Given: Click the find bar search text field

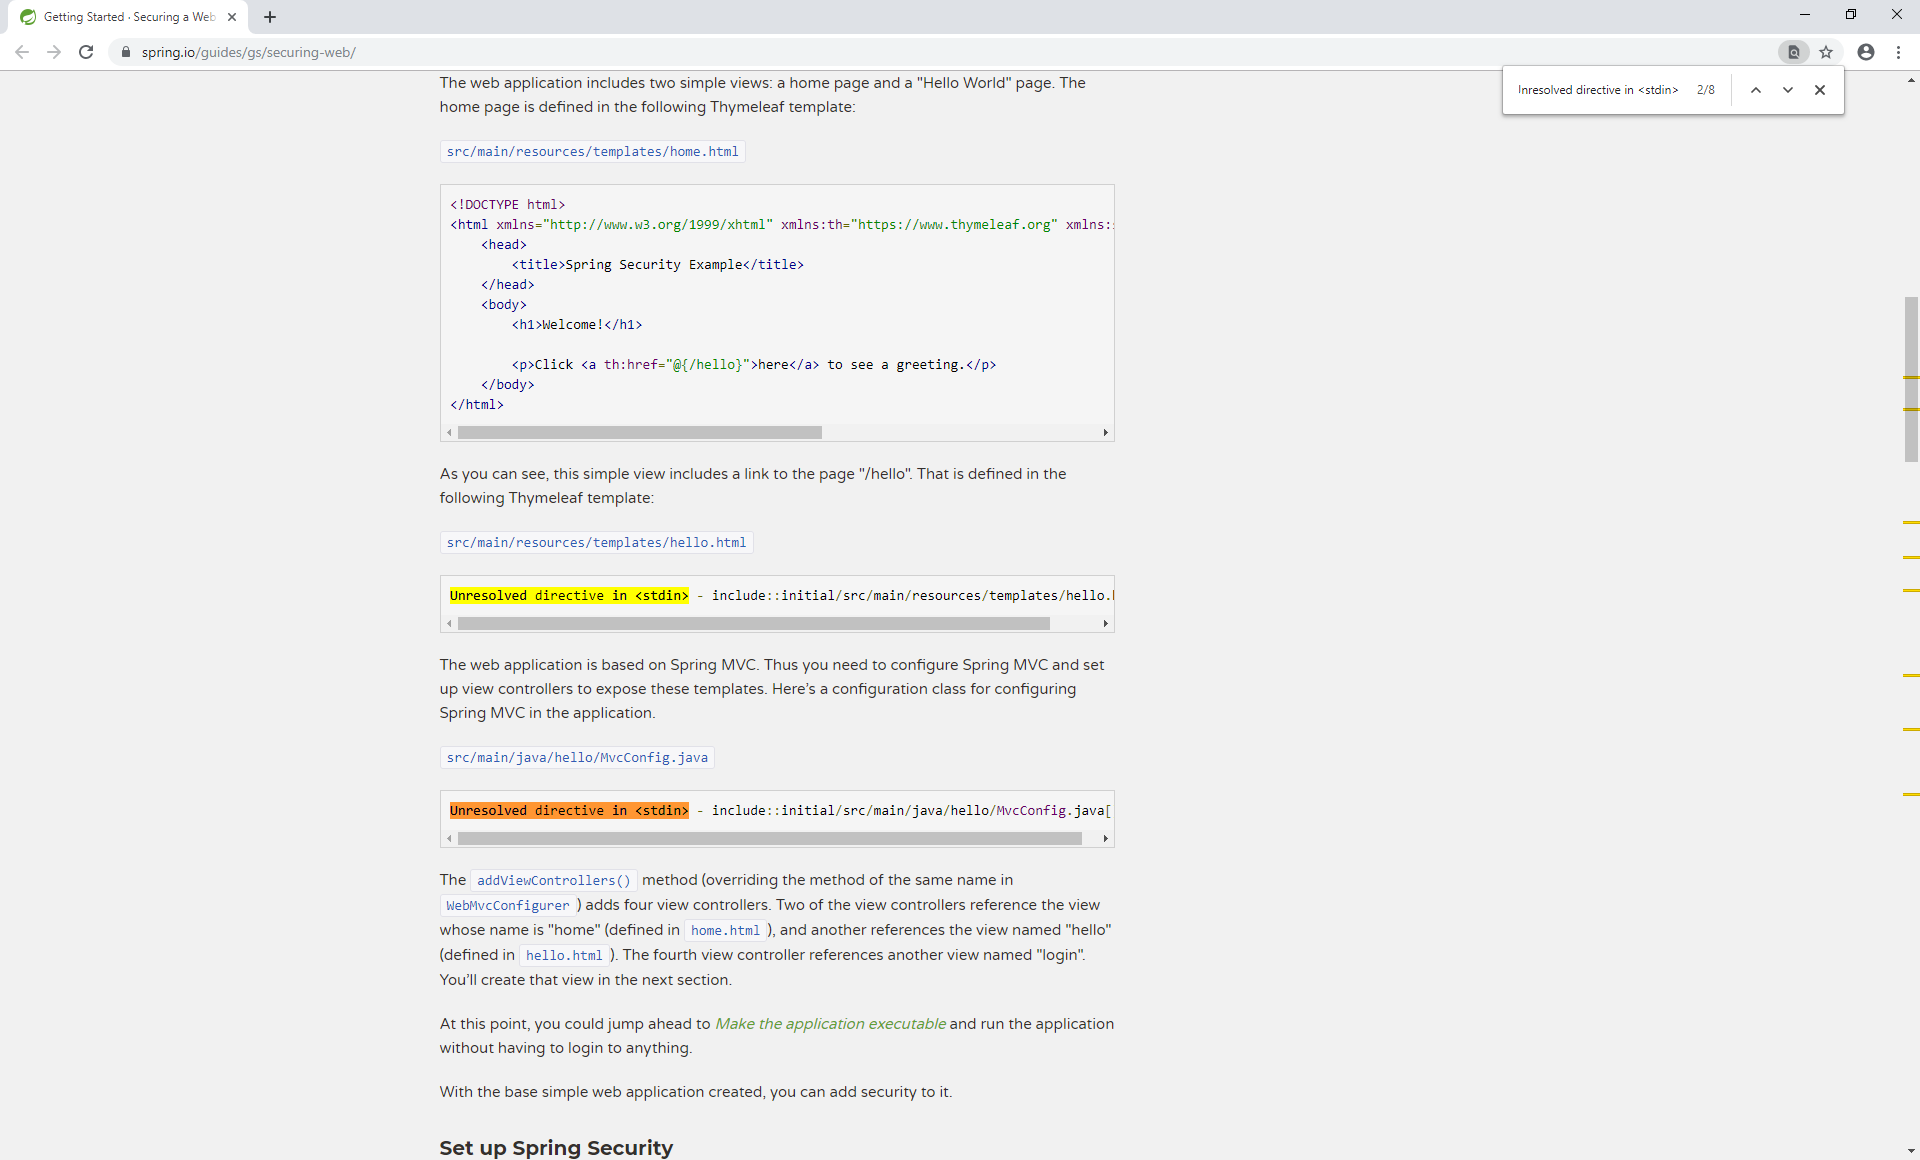Looking at the screenshot, I should click(x=1600, y=89).
